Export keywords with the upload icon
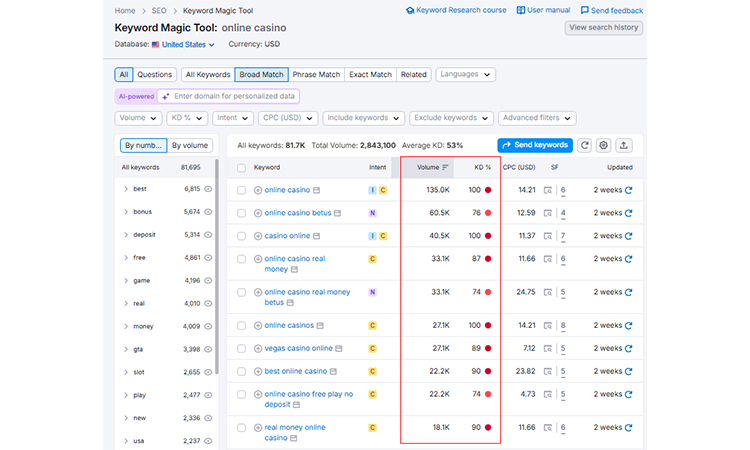The height and width of the screenshot is (450, 750). 624,145
